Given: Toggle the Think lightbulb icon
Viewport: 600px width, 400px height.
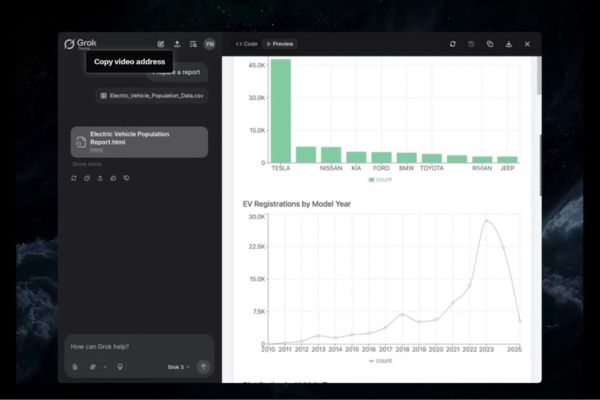Looking at the screenshot, I should [120, 367].
